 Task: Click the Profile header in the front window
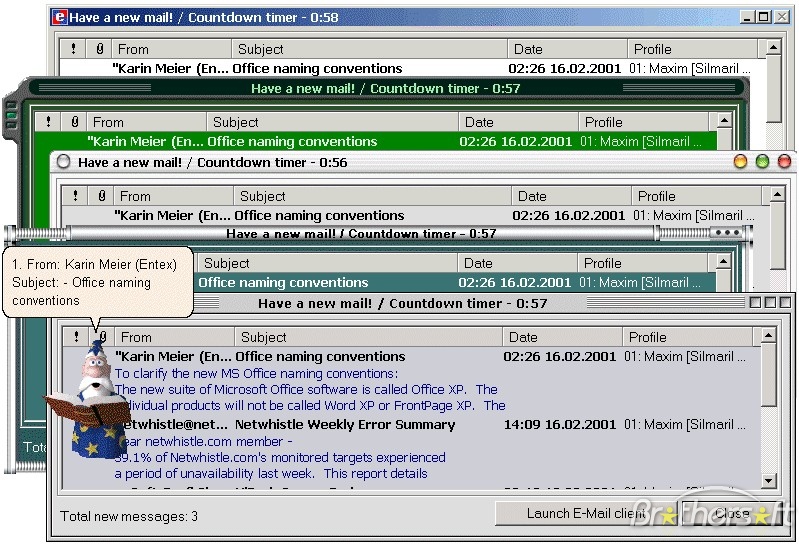click(687, 337)
